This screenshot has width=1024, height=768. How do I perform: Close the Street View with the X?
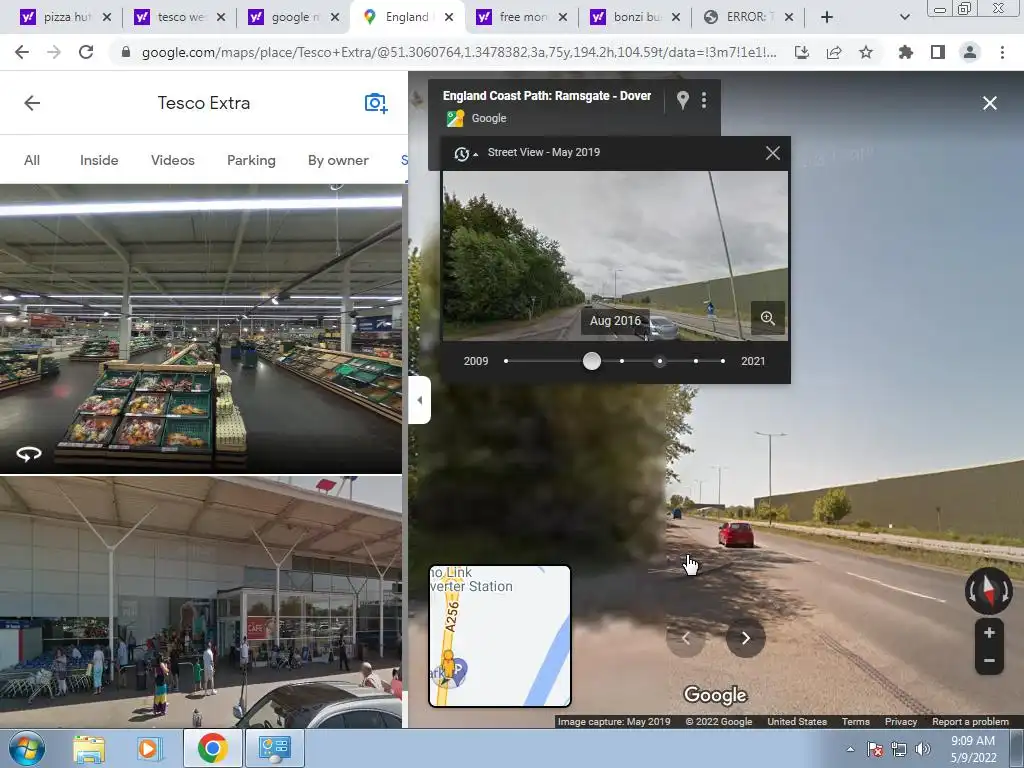pos(989,103)
